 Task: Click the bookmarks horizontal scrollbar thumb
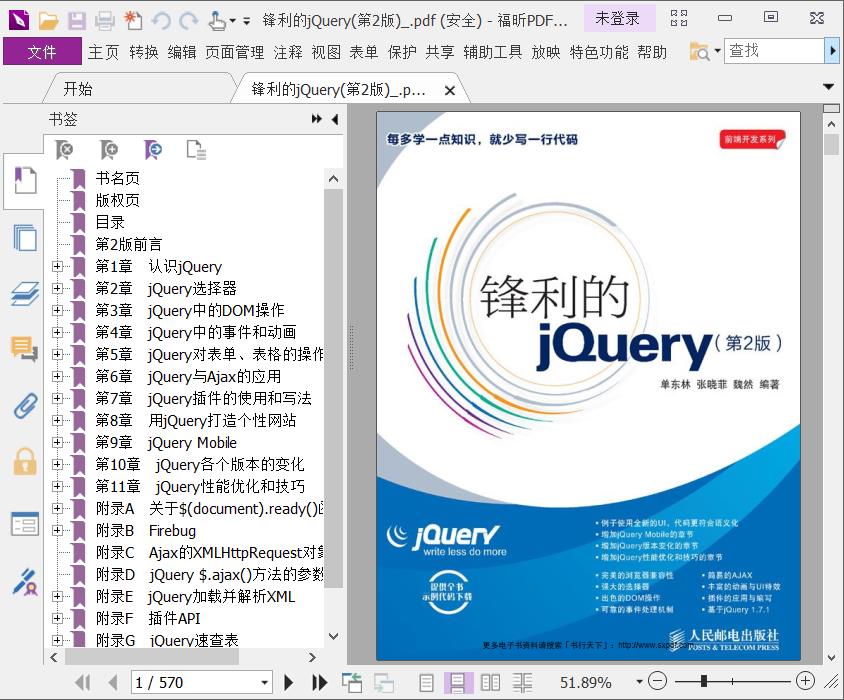coord(152,657)
